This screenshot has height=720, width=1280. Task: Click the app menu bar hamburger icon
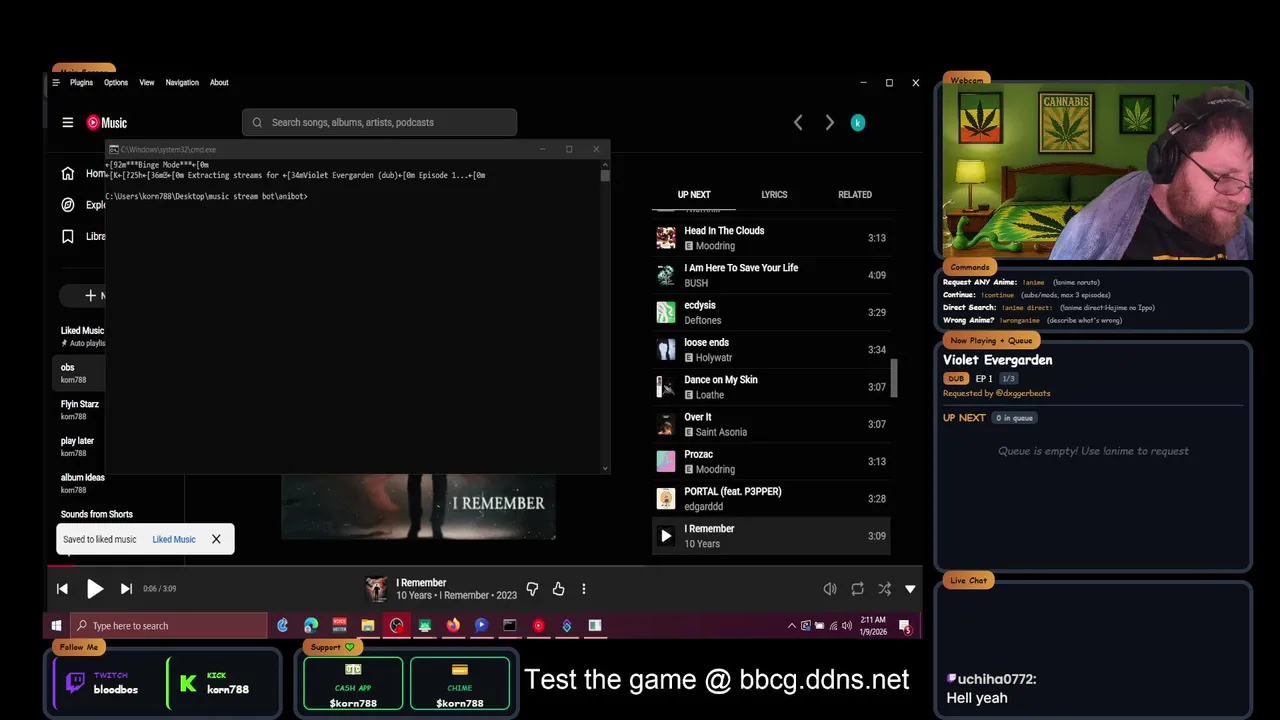[x=56, y=83]
